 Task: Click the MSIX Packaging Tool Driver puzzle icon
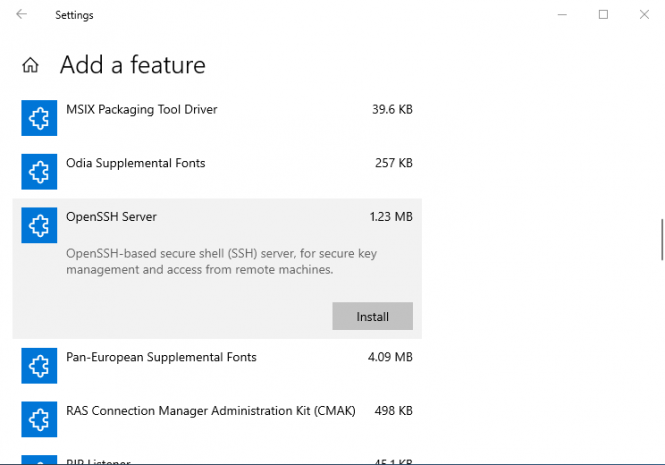37,119
